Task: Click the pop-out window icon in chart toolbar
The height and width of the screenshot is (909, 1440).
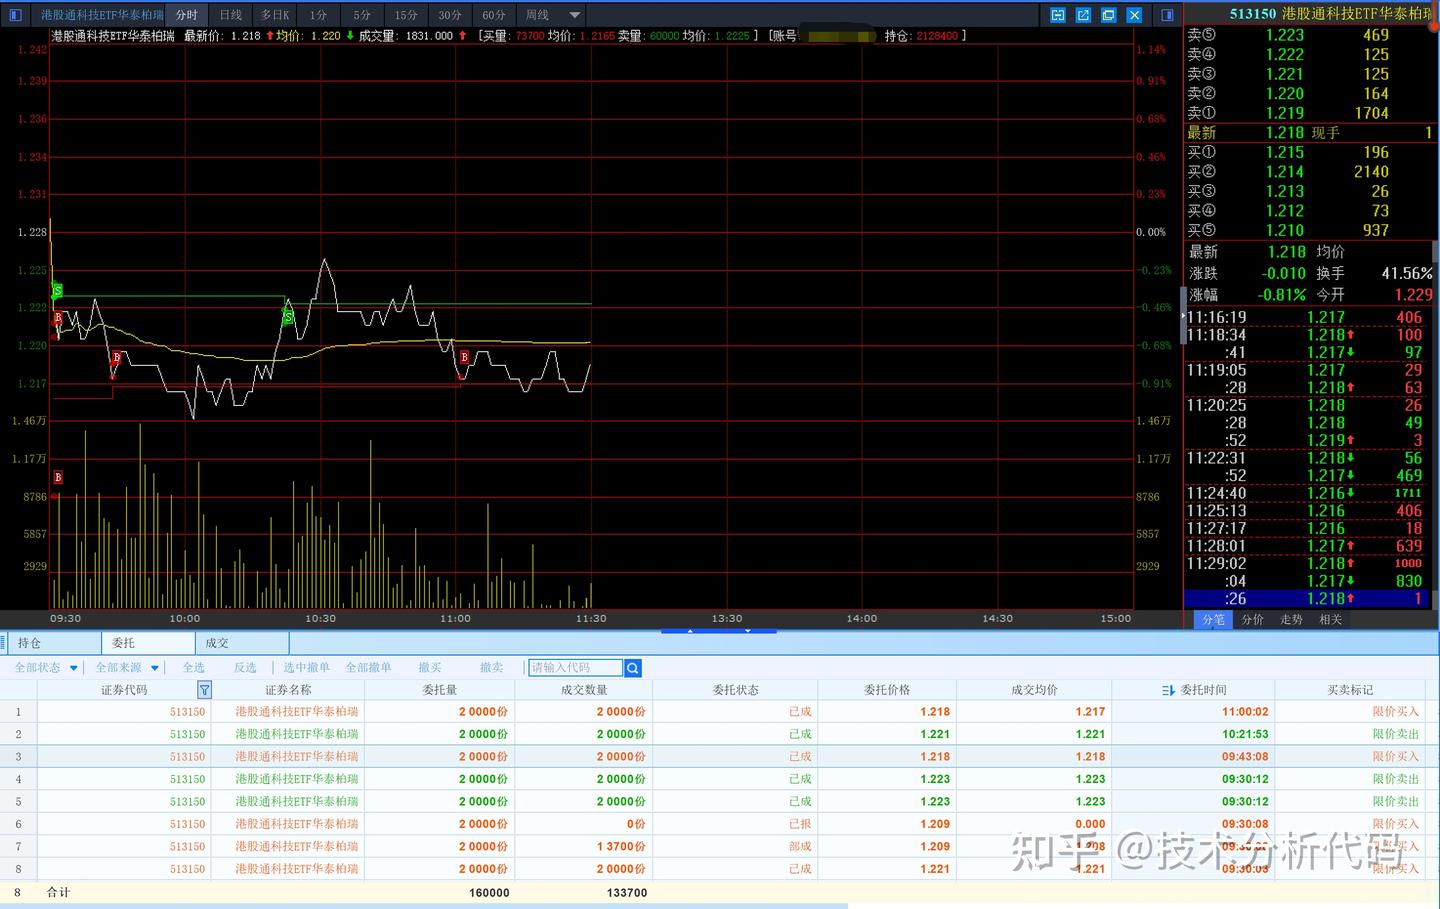Action: tap(1083, 15)
